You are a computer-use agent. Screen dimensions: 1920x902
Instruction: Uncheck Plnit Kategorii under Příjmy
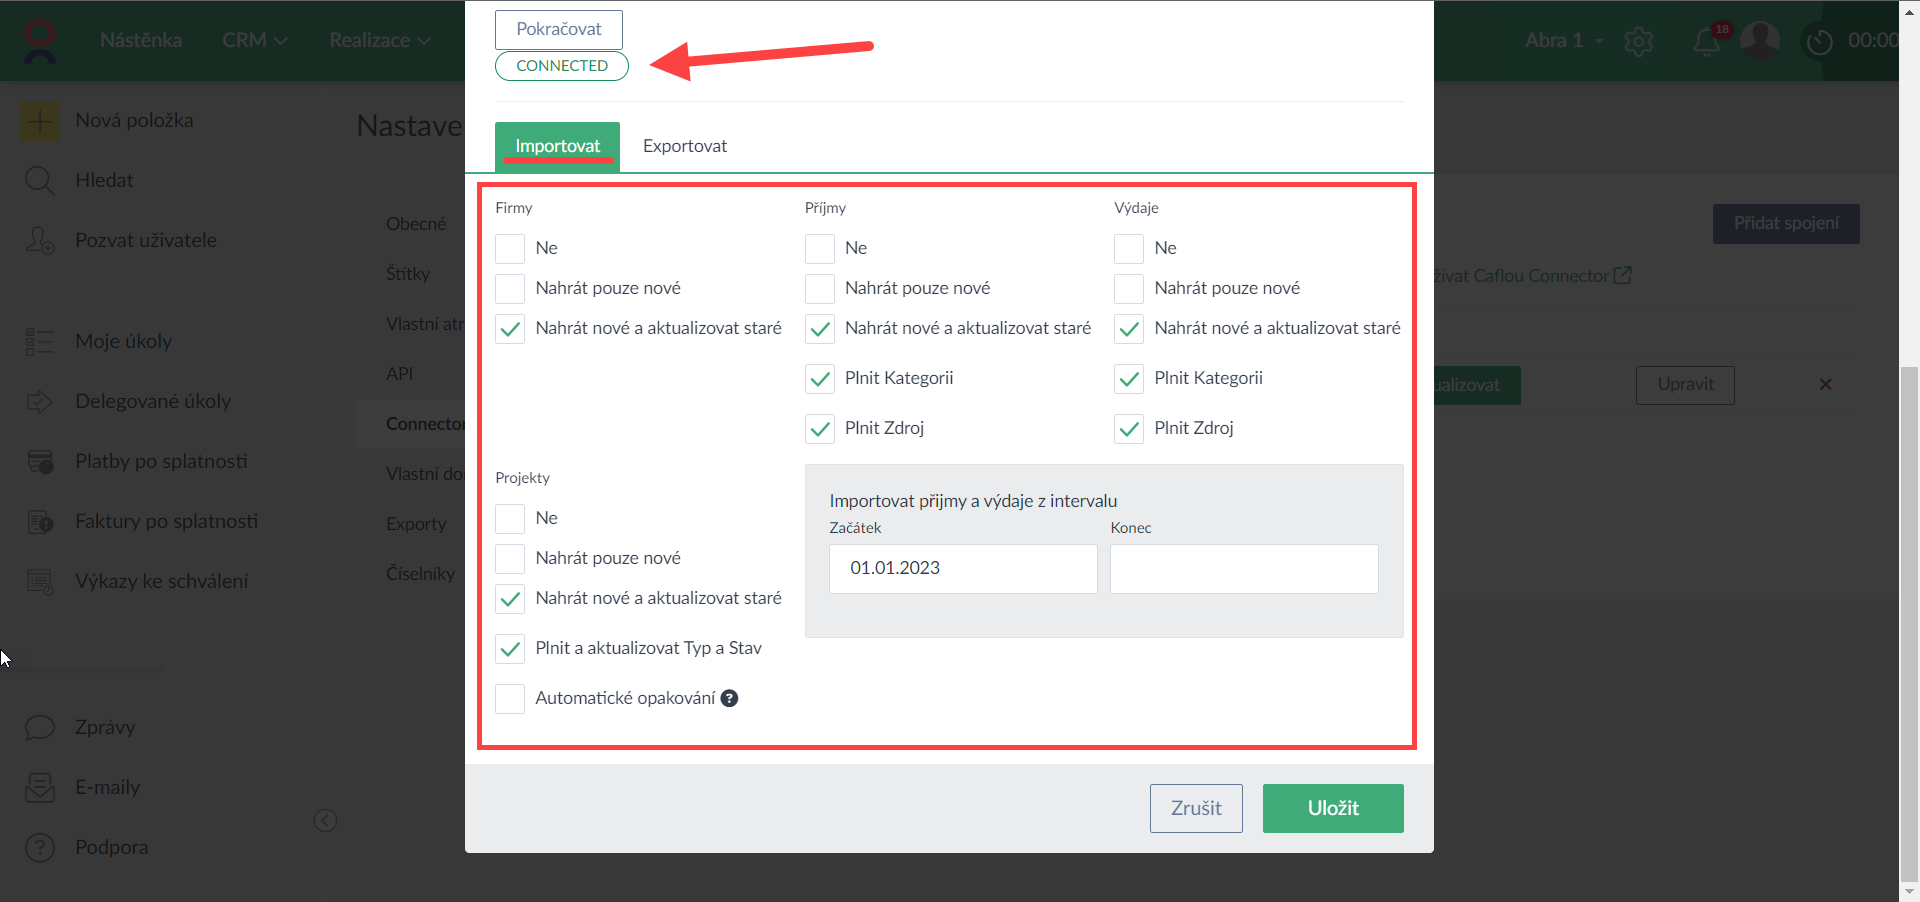820,378
